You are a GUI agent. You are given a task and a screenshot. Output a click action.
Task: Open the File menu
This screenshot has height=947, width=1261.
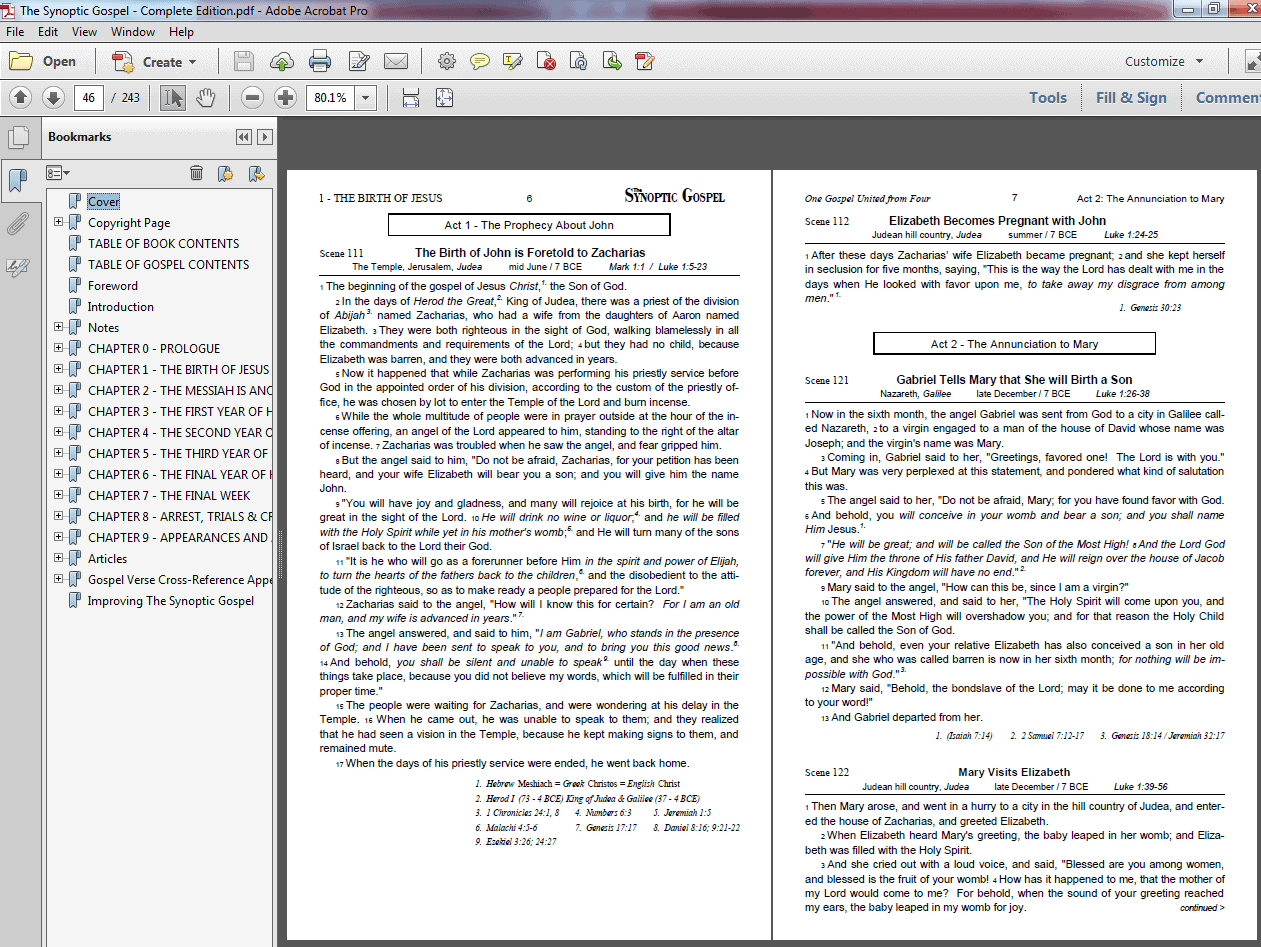tap(15, 32)
